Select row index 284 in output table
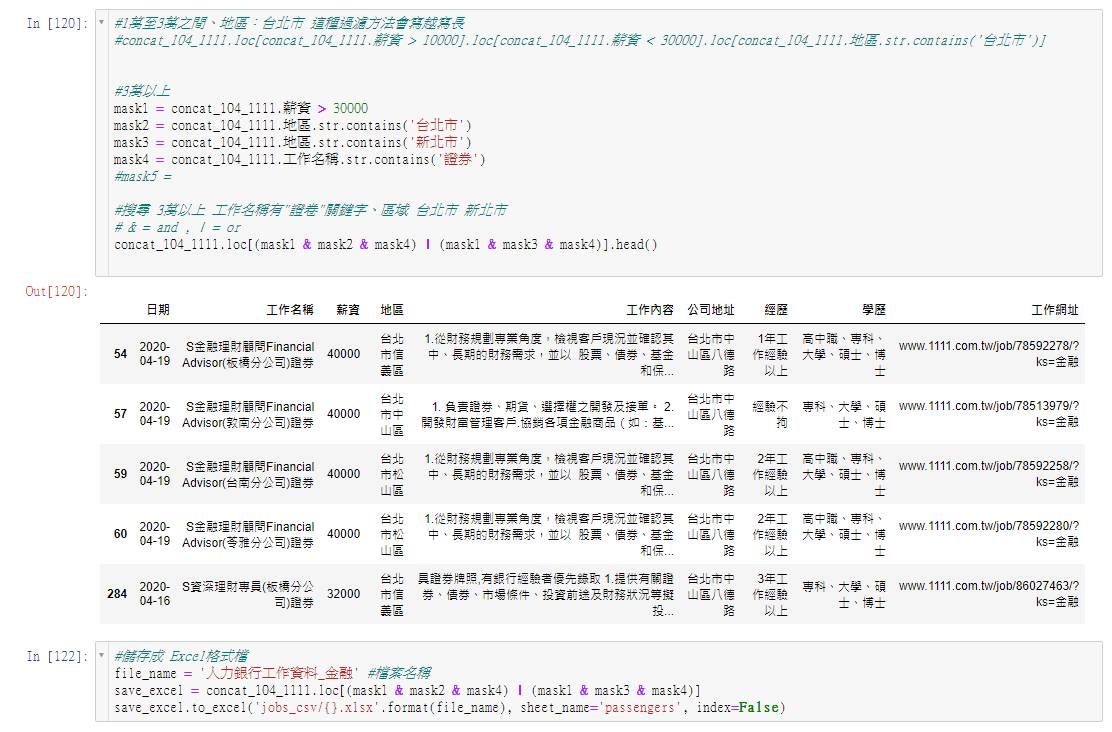This screenshot has width=1112, height=732. pyautogui.click(x=117, y=594)
